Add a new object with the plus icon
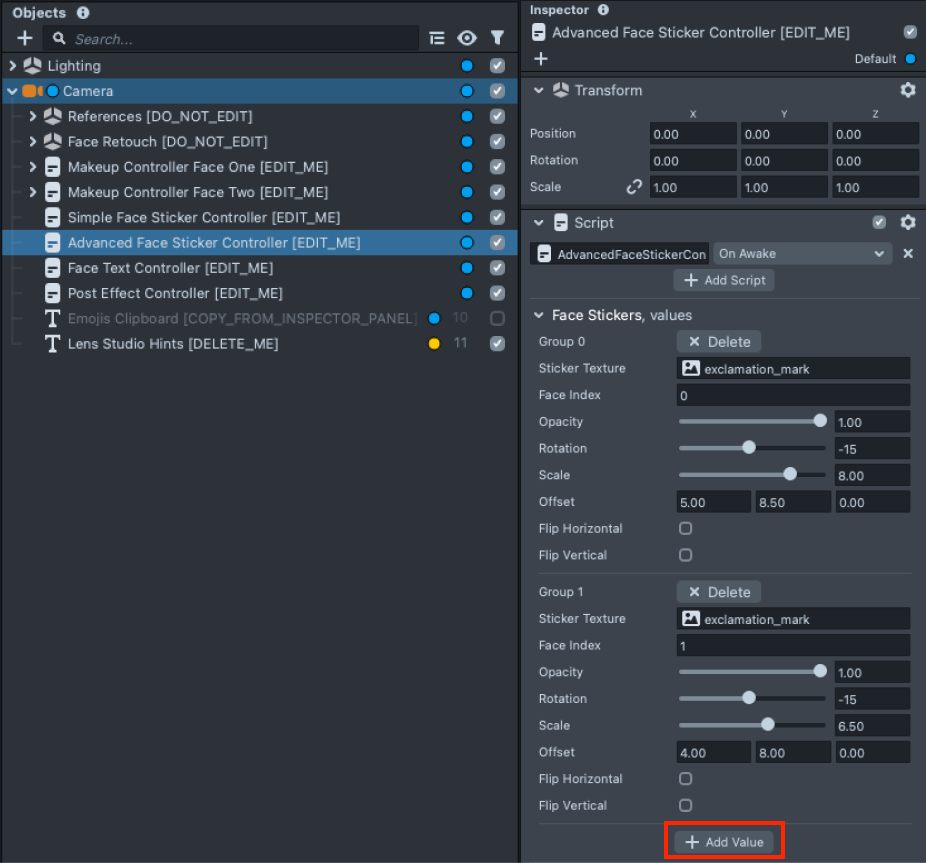The image size is (926, 863). coord(22,37)
